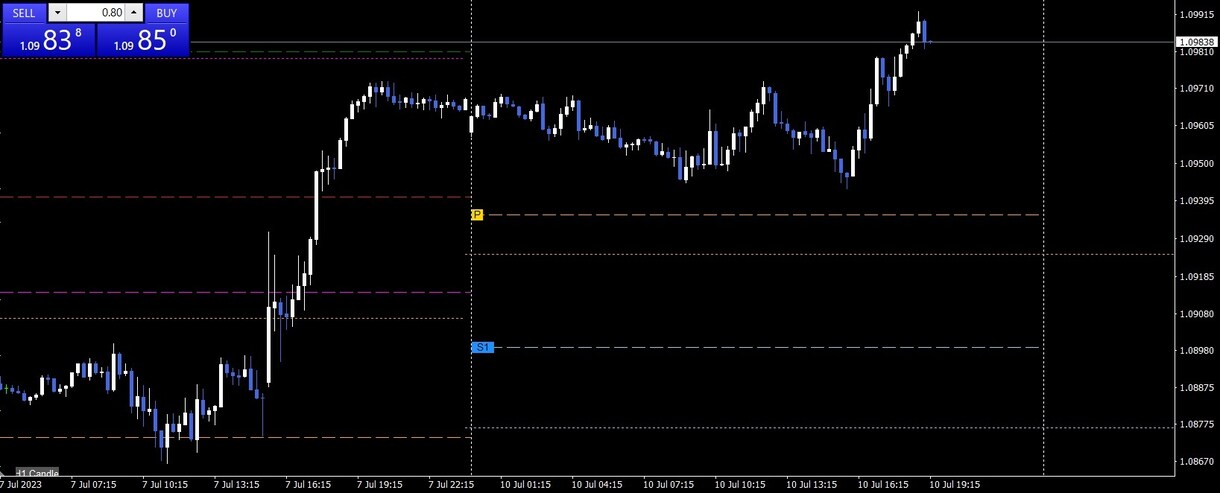
Task: Click the 1.08670 price axis label
Action: tap(1196, 463)
